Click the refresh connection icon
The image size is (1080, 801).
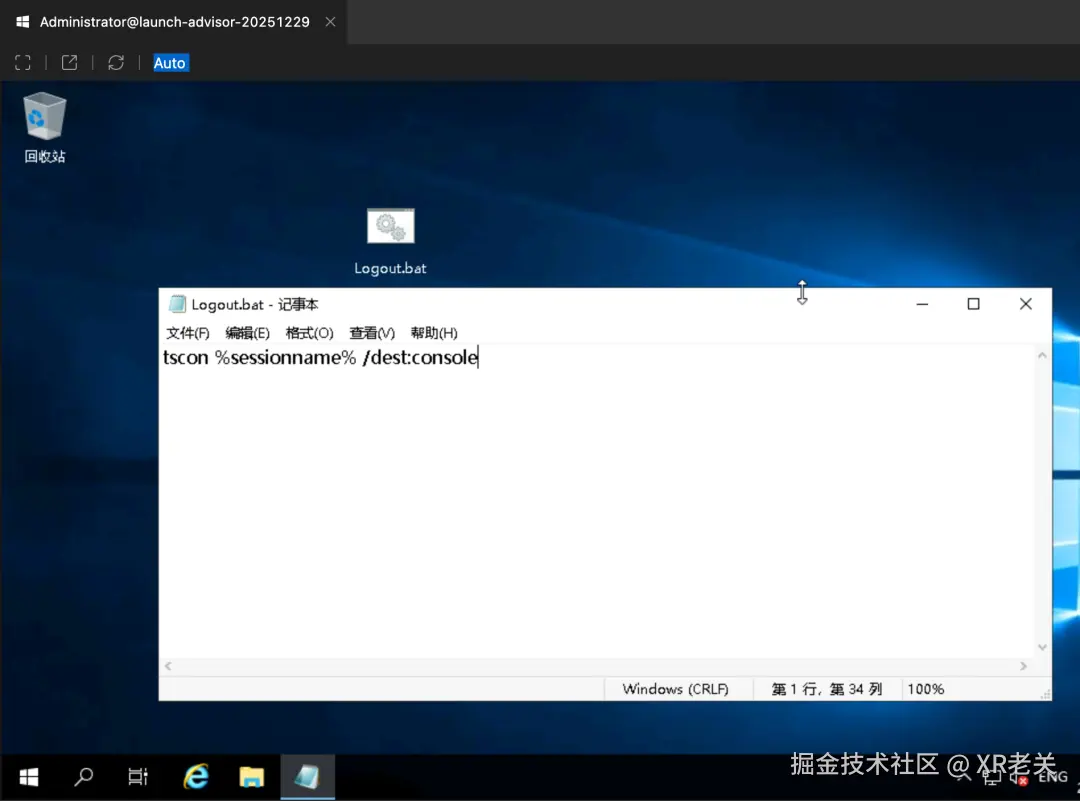[116, 63]
